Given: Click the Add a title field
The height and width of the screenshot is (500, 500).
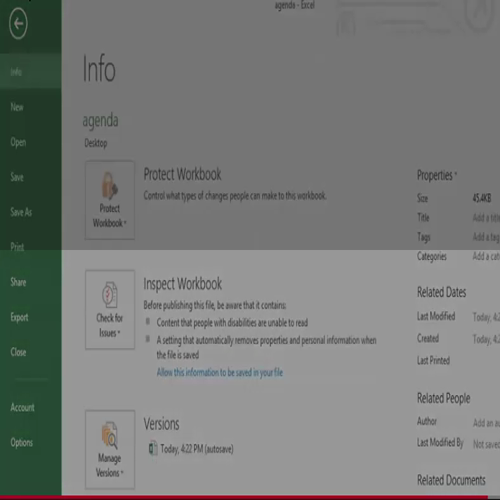Looking at the screenshot, I should (x=486, y=218).
